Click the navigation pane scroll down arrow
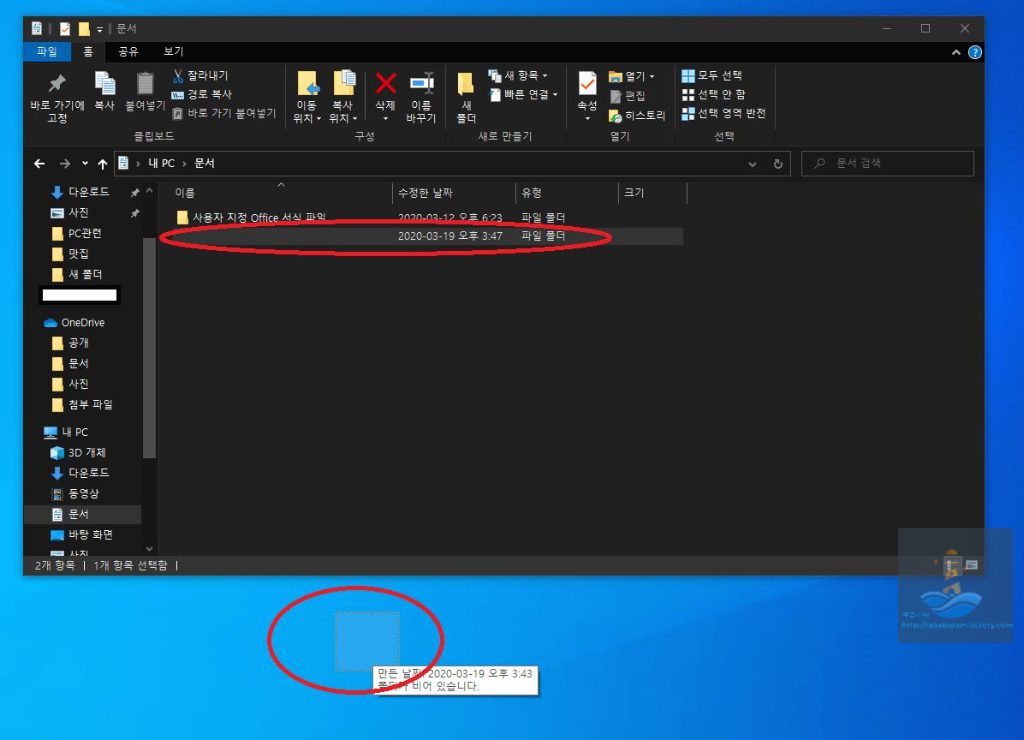Image resolution: width=1024 pixels, height=740 pixels. pyautogui.click(x=150, y=549)
